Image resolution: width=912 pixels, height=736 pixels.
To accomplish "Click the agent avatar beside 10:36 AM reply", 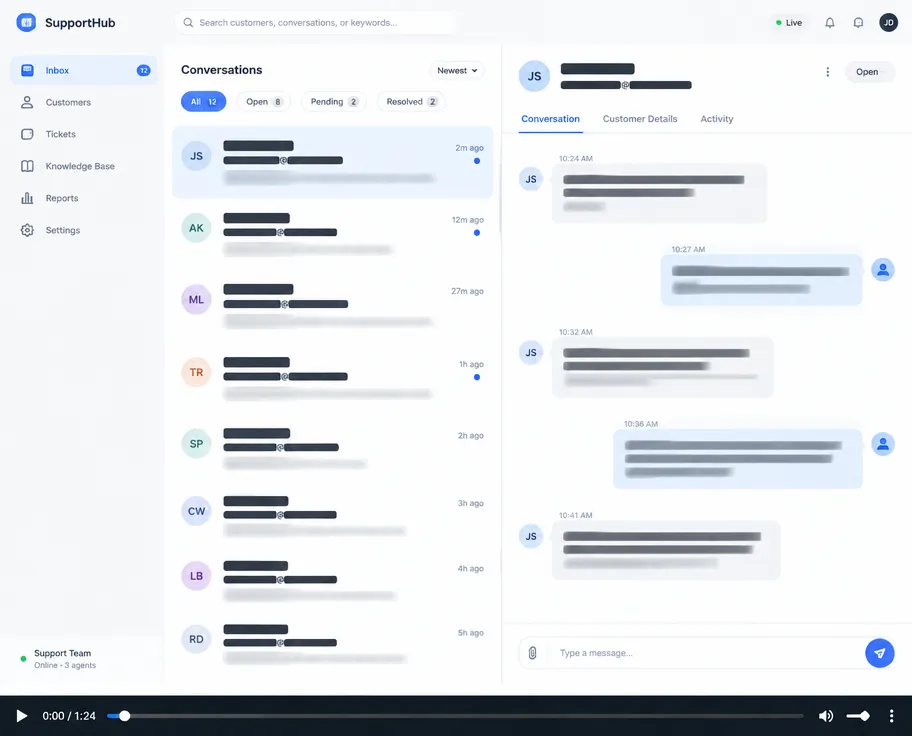I will coord(883,445).
